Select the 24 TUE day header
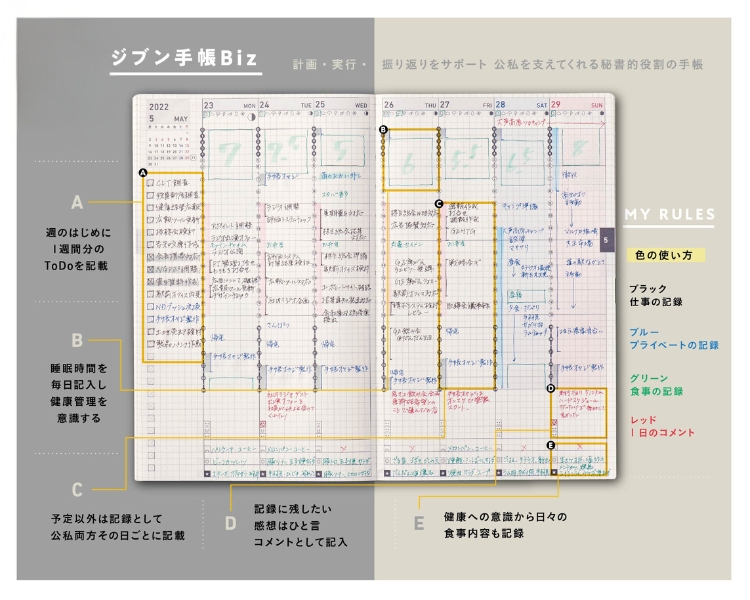Screen dimensions: 750x600 click(x=286, y=105)
